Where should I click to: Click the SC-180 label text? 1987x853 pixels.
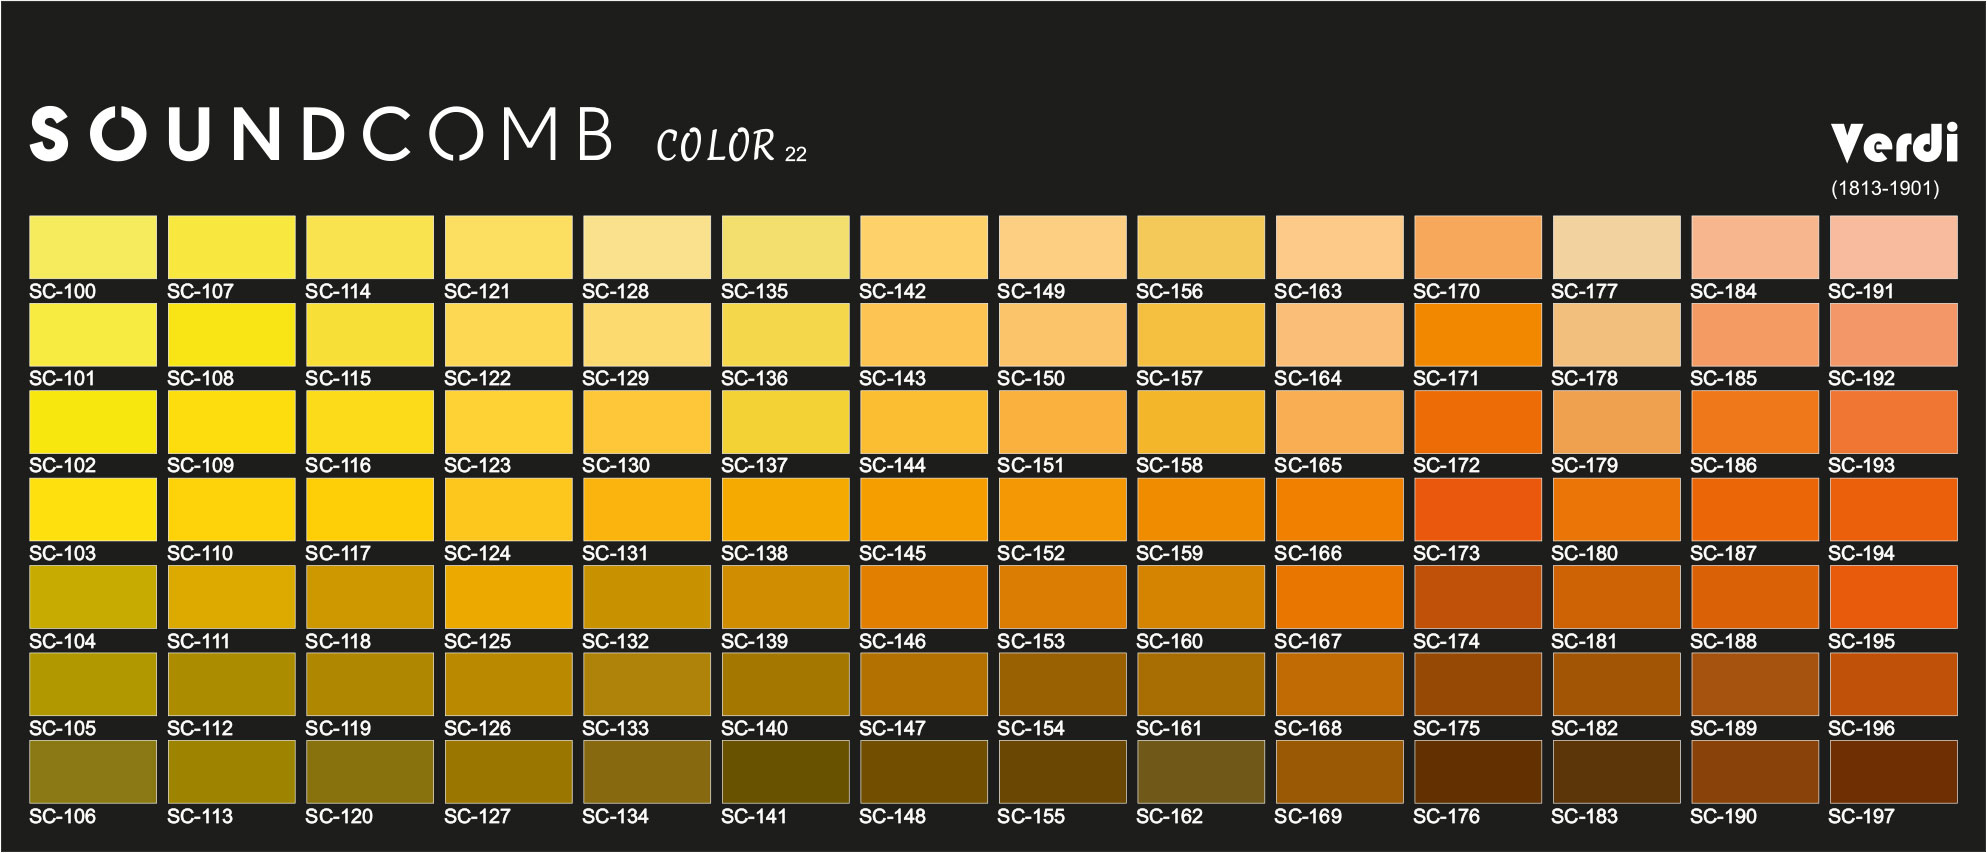pos(1585,553)
